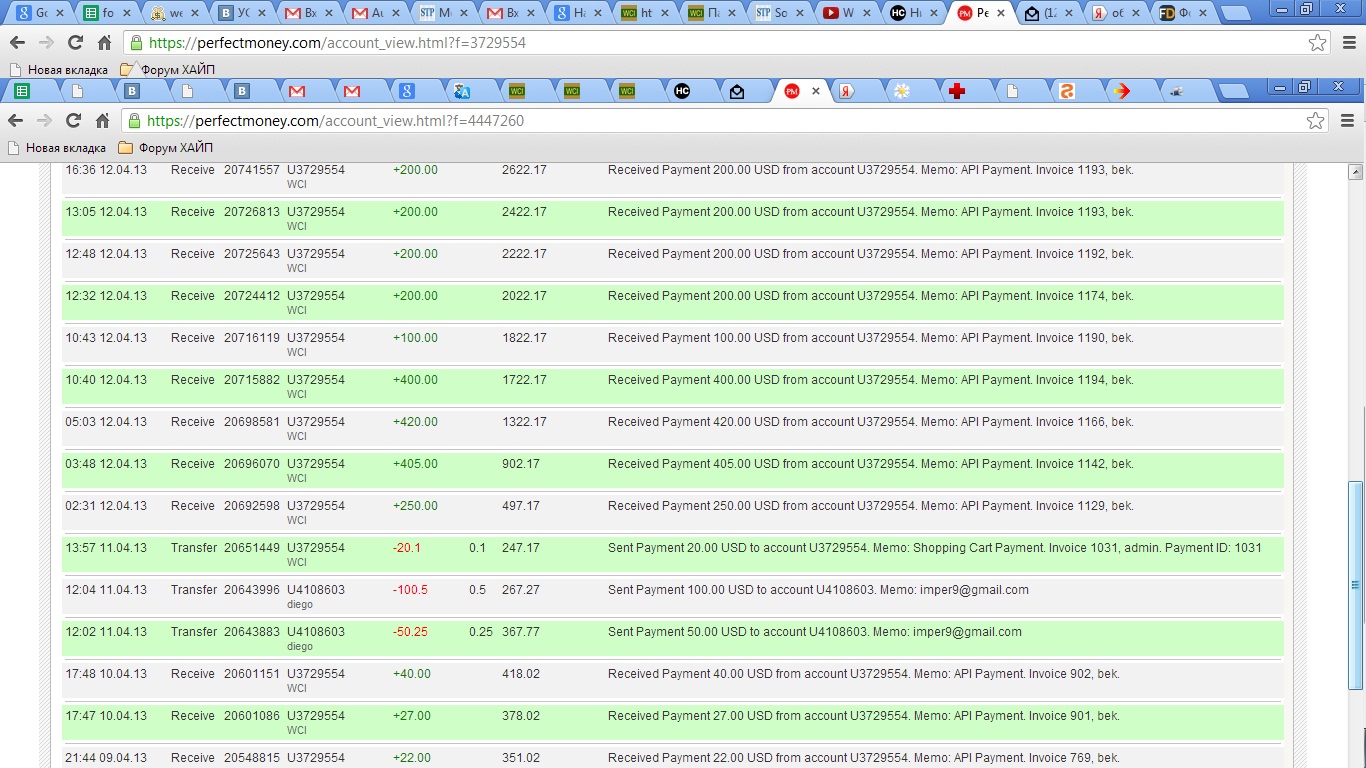Viewport: 1366px width, 768px height.
Task: Switch to the Yandex tab in front window
Action: 846,91
